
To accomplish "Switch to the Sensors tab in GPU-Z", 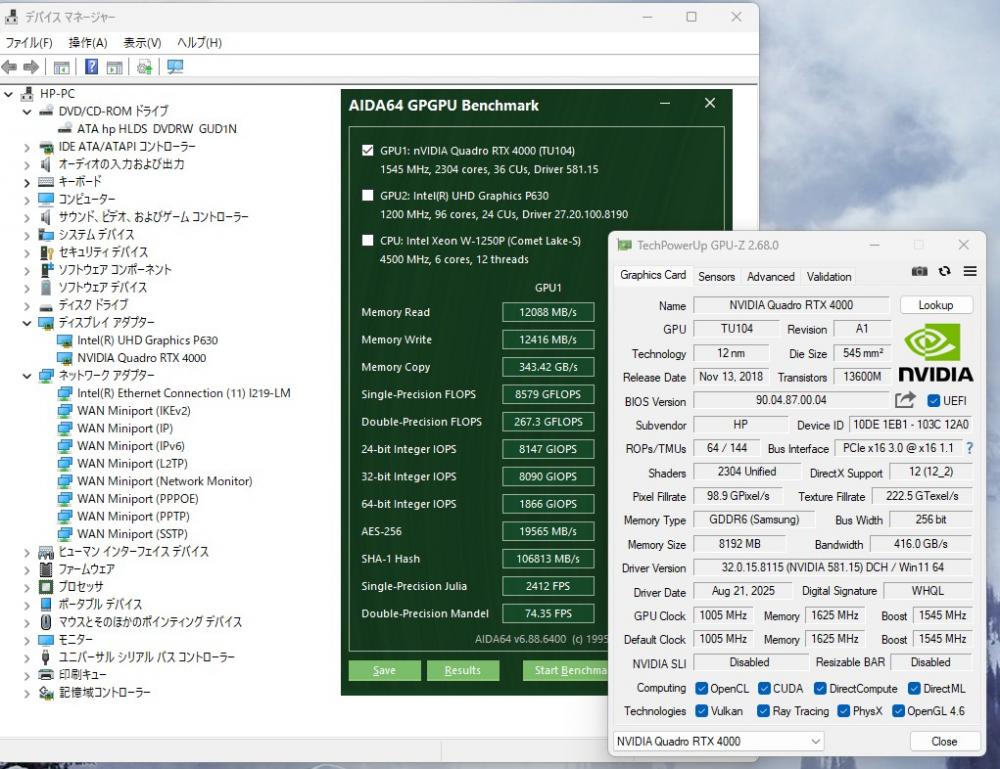I will pyautogui.click(x=716, y=276).
